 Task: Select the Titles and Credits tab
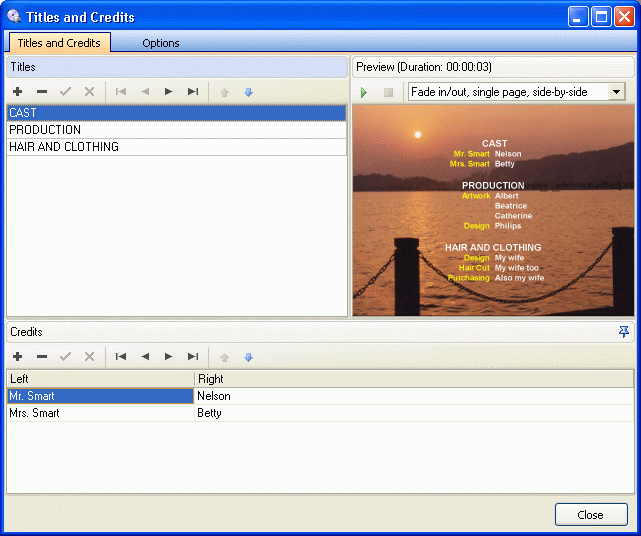pos(59,43)
